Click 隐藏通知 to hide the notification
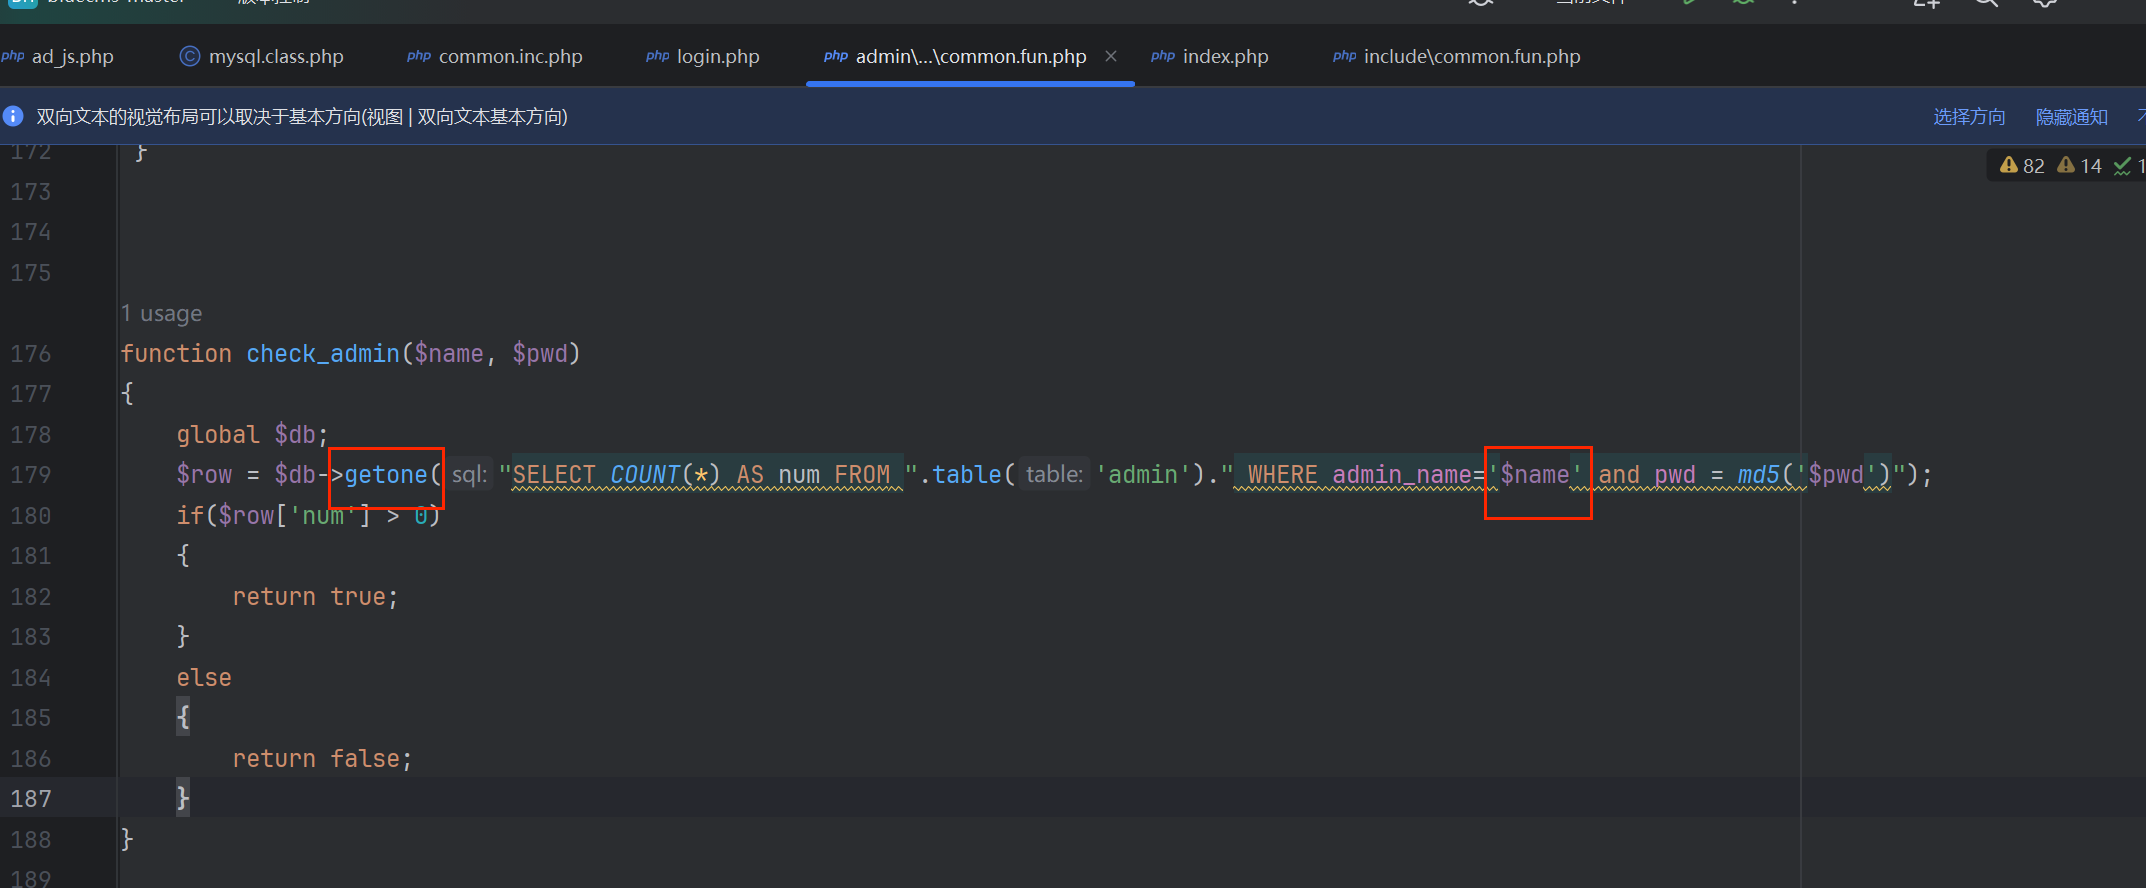This screenshot has height=888, width=2146. pyautogui.click(x=2071, y=117)
